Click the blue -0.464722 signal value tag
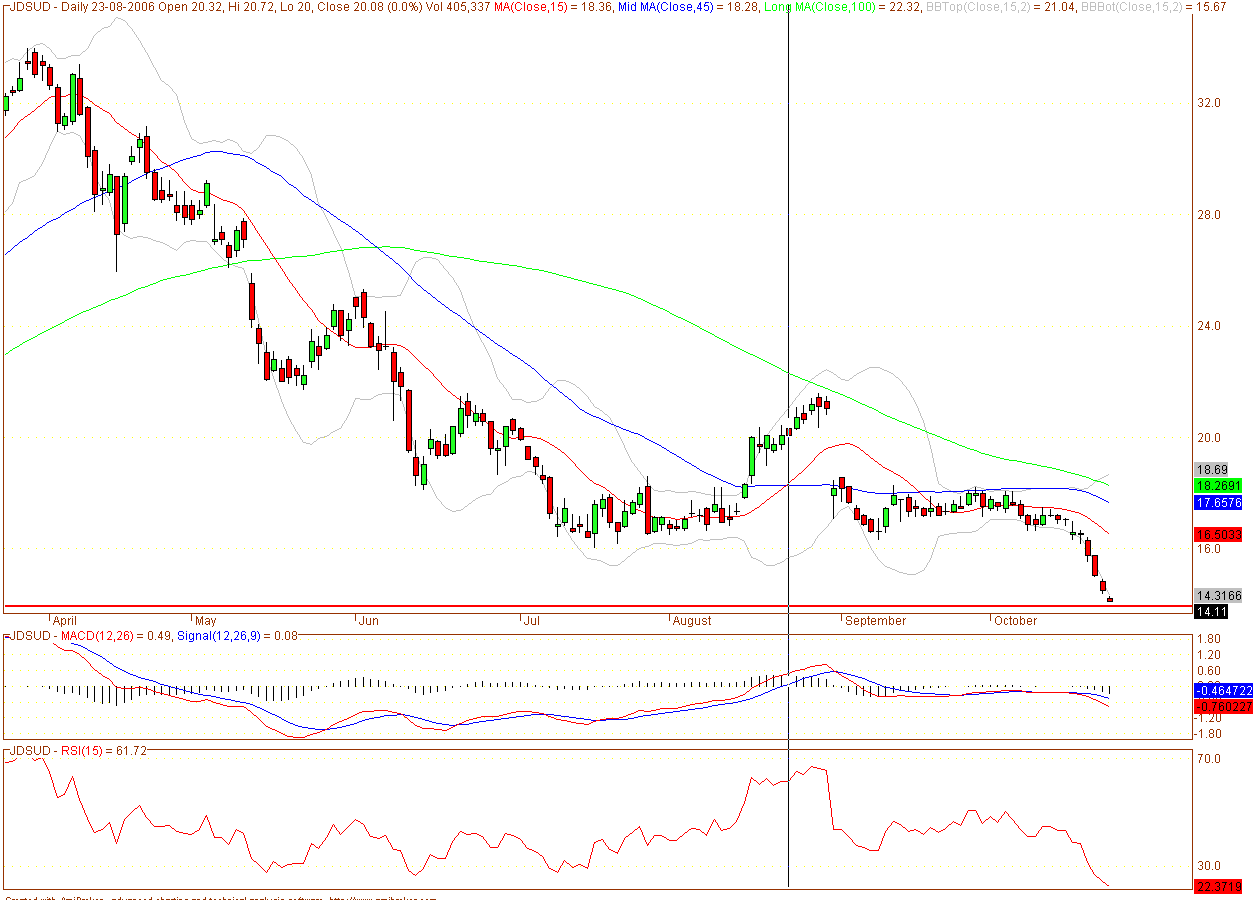 [x=1223, y=691]
